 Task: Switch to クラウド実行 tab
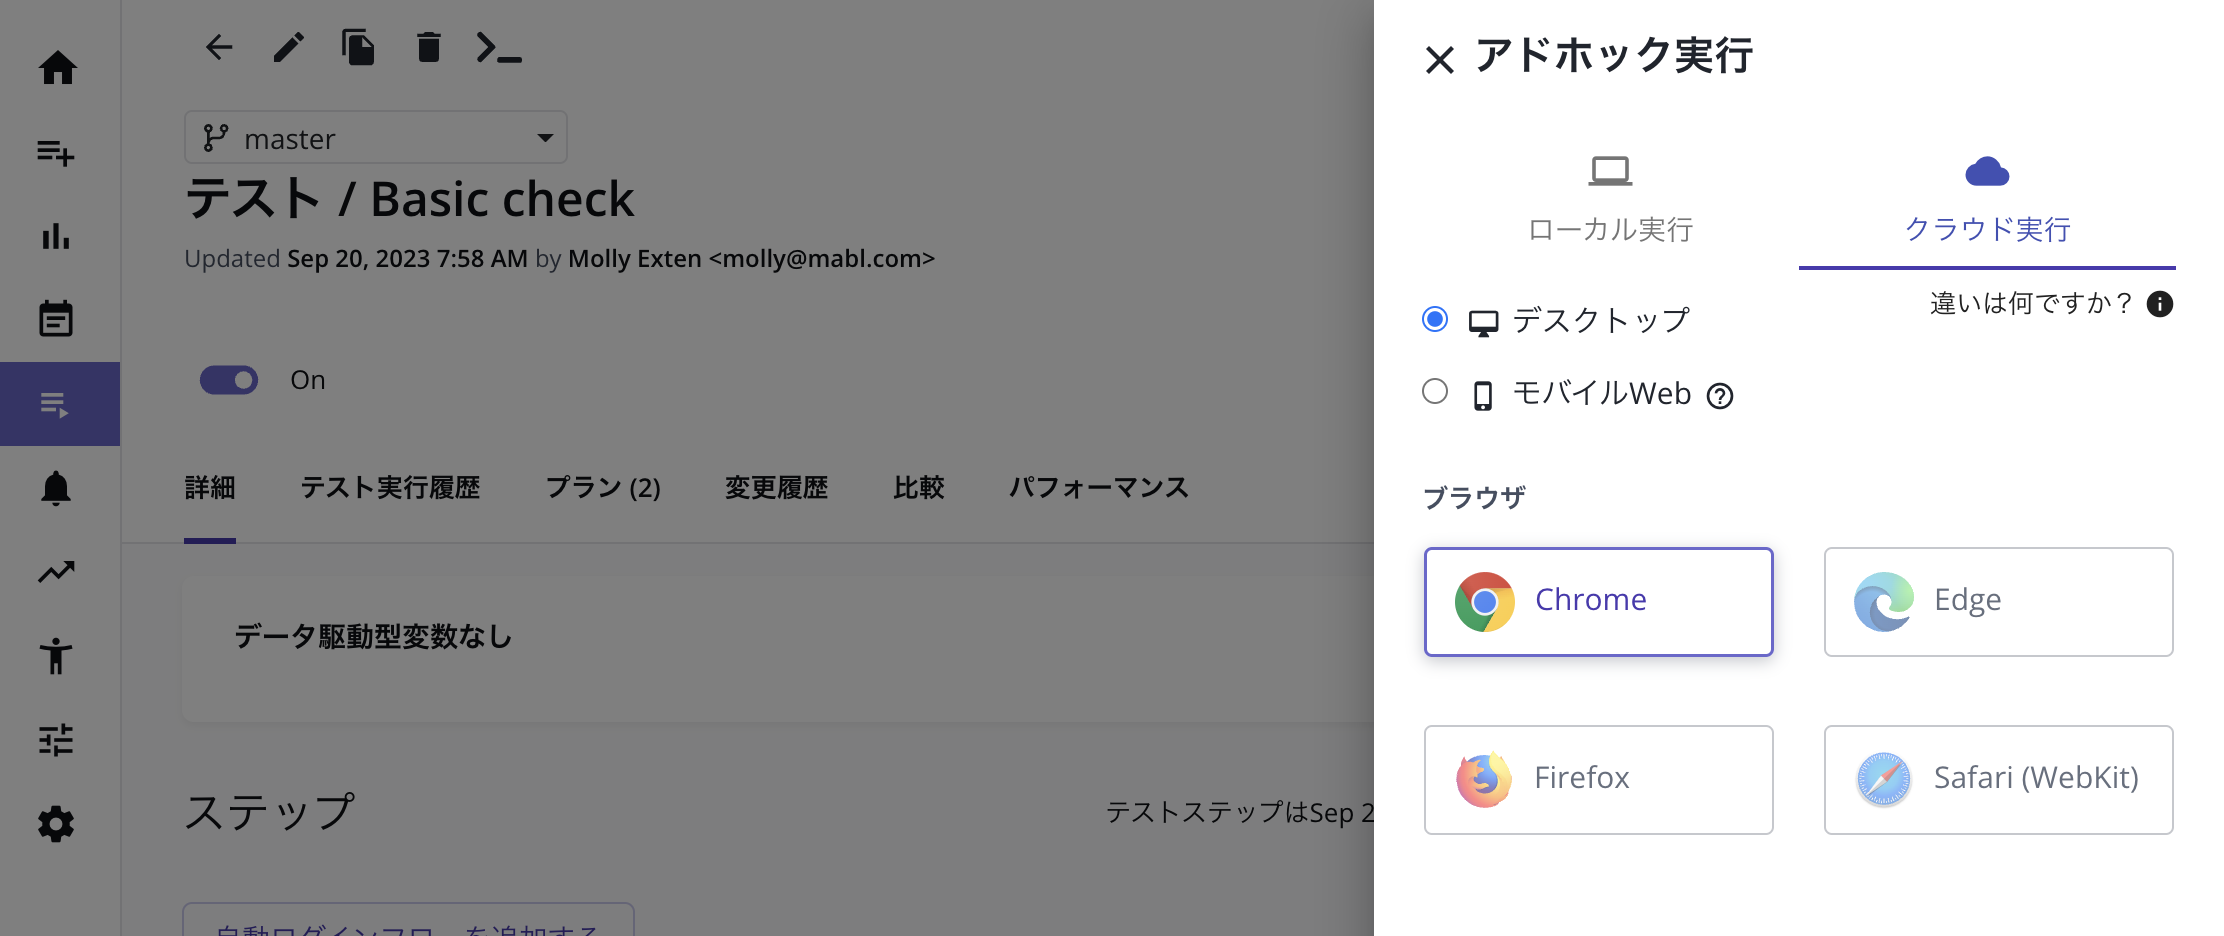tap(1987, 202)
